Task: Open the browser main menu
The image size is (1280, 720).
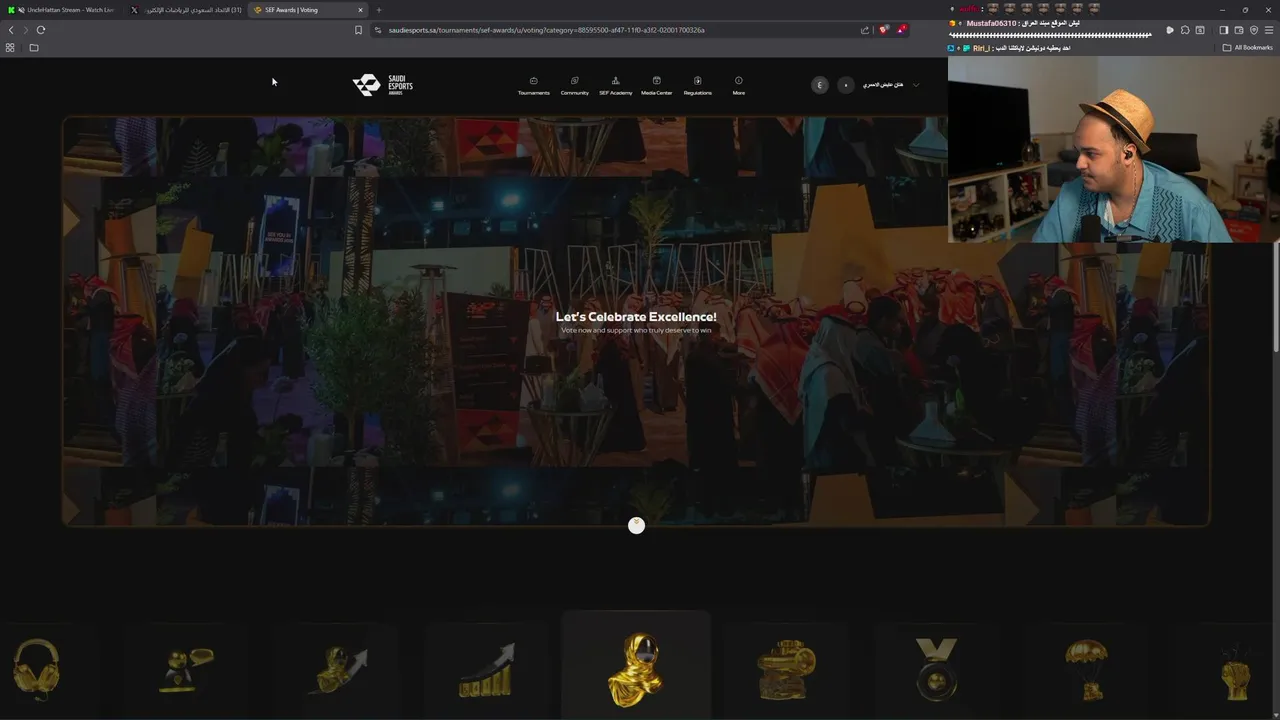Action: [x=1269, y=30]
